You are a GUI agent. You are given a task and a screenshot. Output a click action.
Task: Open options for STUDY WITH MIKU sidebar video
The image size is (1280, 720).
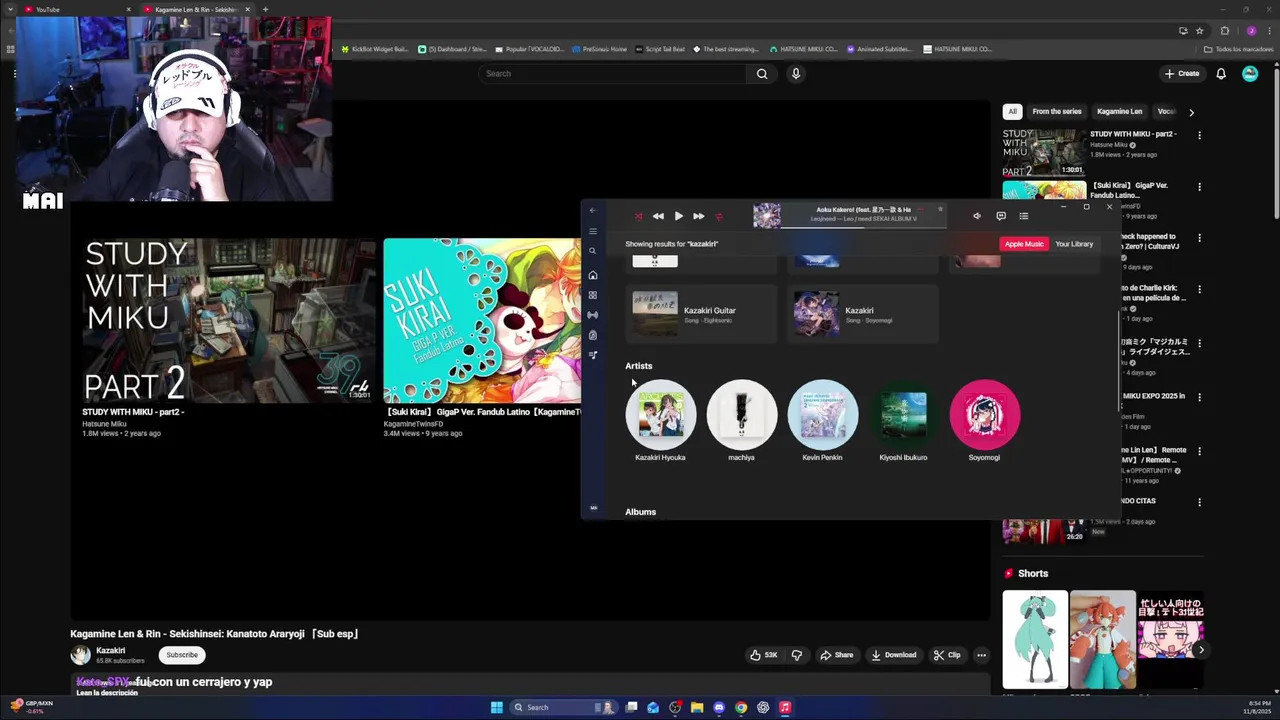[x=1199, y=135]
